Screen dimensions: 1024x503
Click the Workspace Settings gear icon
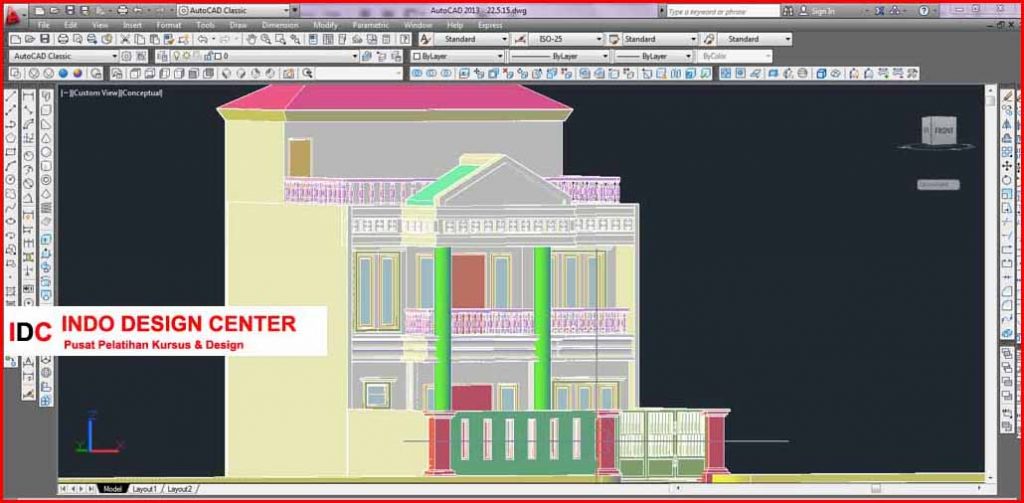126,56
